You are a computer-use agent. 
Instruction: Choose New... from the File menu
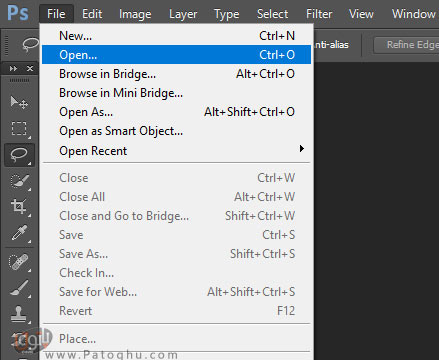176,36
